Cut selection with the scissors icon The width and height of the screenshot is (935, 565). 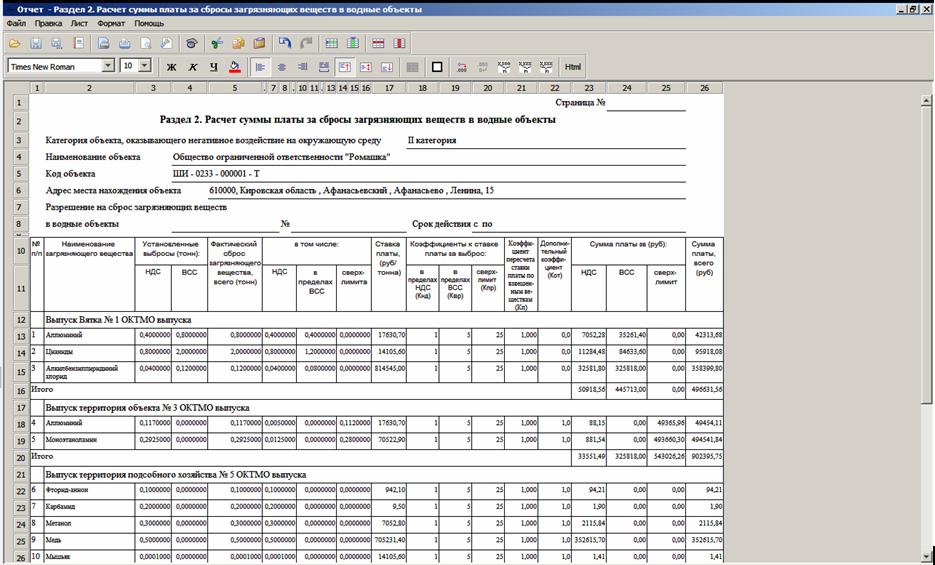pyautogui.click(x=215, y=44)
